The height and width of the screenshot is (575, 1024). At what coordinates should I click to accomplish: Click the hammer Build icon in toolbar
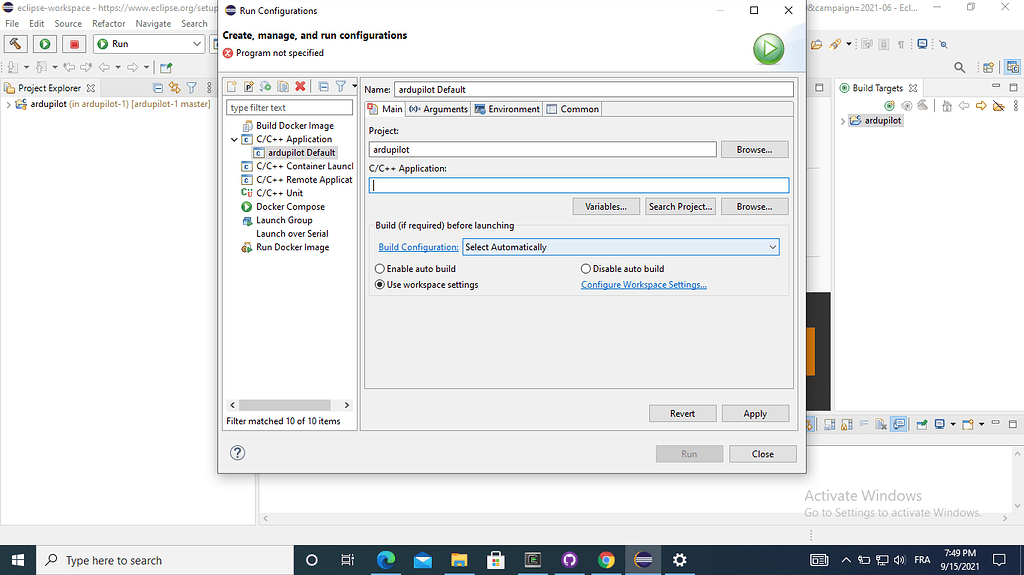click(16, 44)
